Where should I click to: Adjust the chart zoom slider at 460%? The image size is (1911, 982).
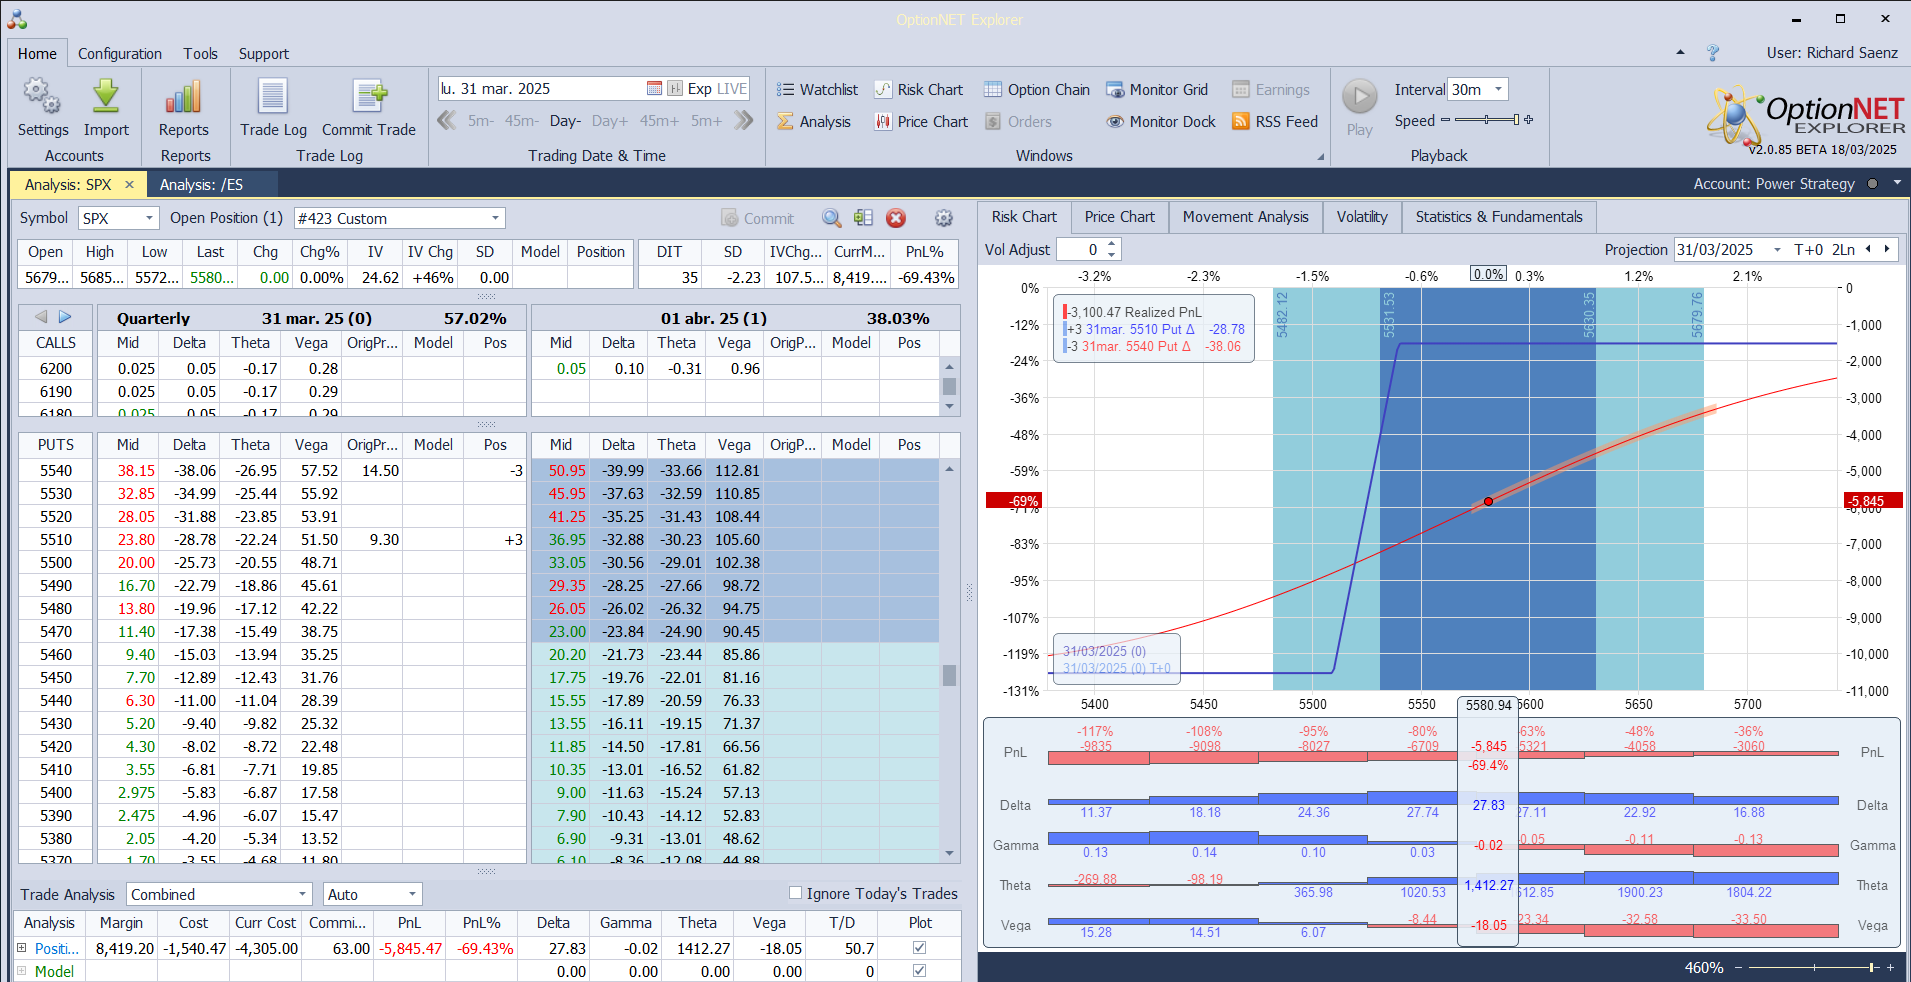tap(1814, 967)
